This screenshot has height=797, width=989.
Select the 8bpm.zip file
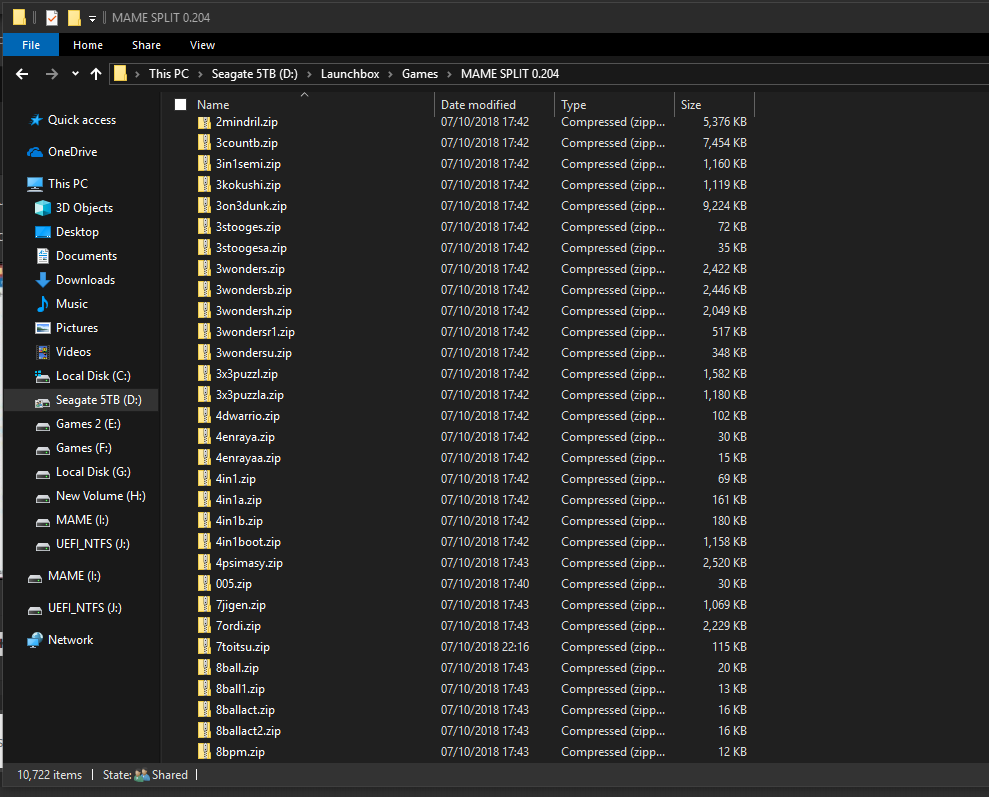coord(240,752)
